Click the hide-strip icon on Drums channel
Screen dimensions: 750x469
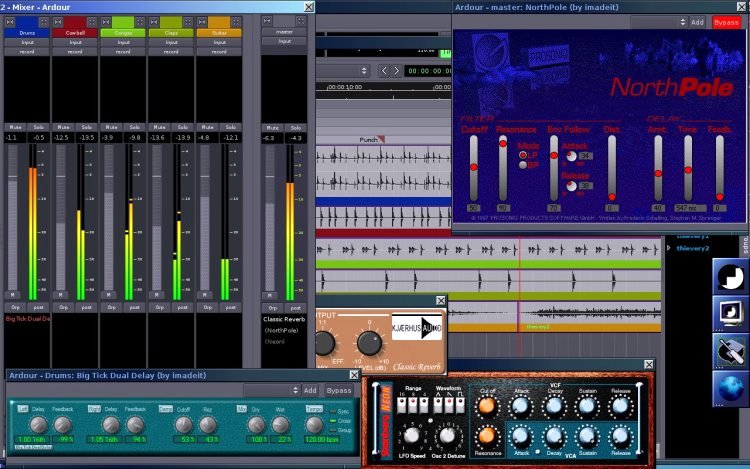(44, 22)
